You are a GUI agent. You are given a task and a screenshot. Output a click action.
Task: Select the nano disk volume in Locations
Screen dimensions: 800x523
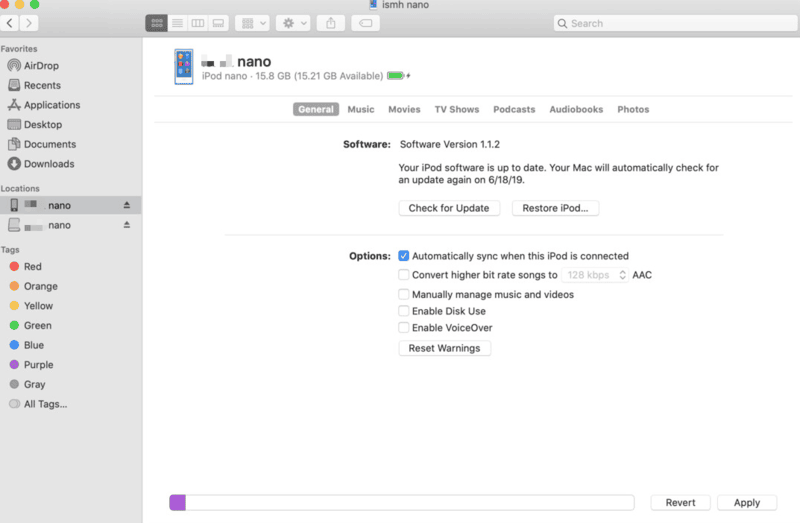tap(70, 225)
